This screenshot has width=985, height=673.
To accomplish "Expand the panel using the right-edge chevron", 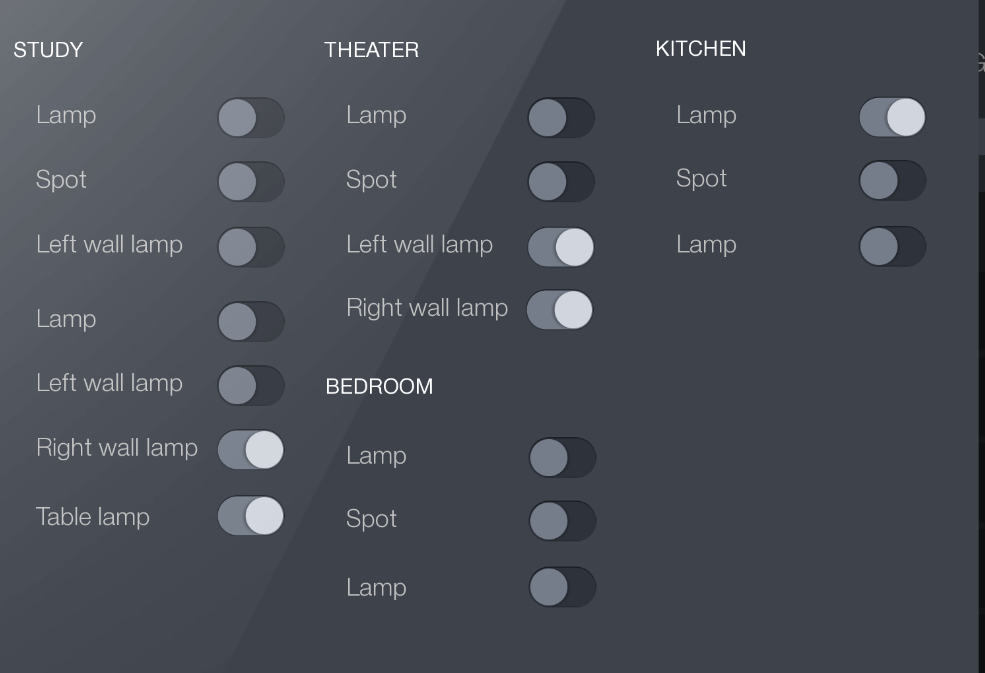I will 980,60.
